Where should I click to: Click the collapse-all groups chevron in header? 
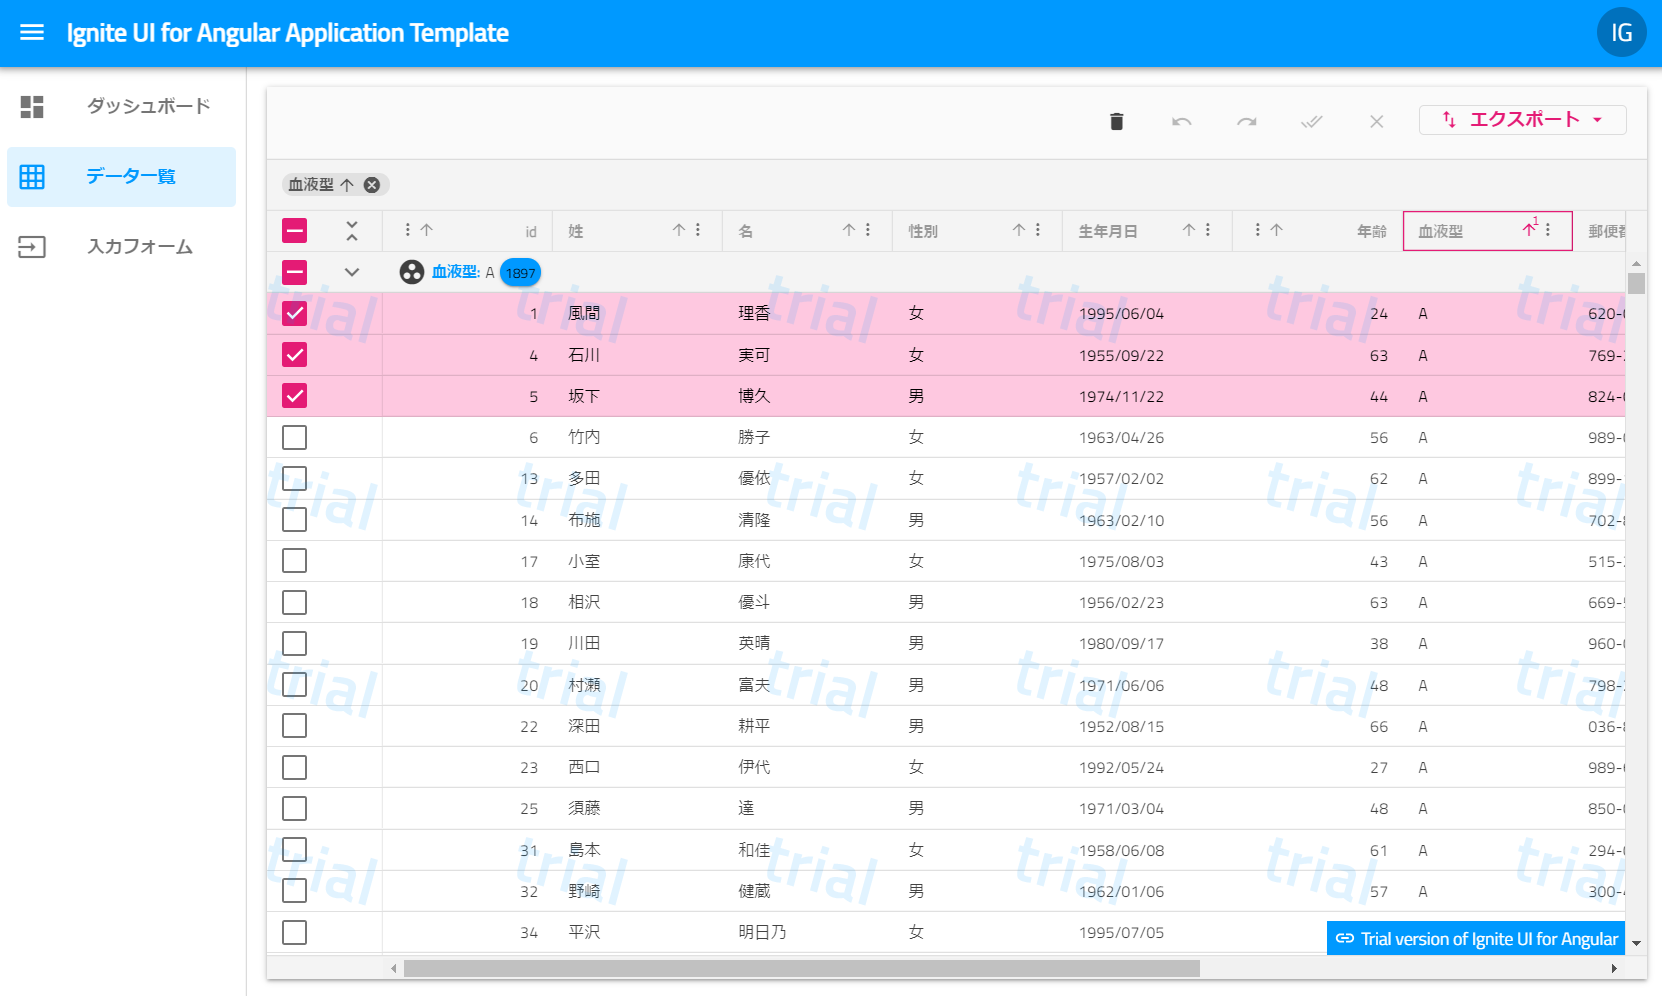coord(351,230)
